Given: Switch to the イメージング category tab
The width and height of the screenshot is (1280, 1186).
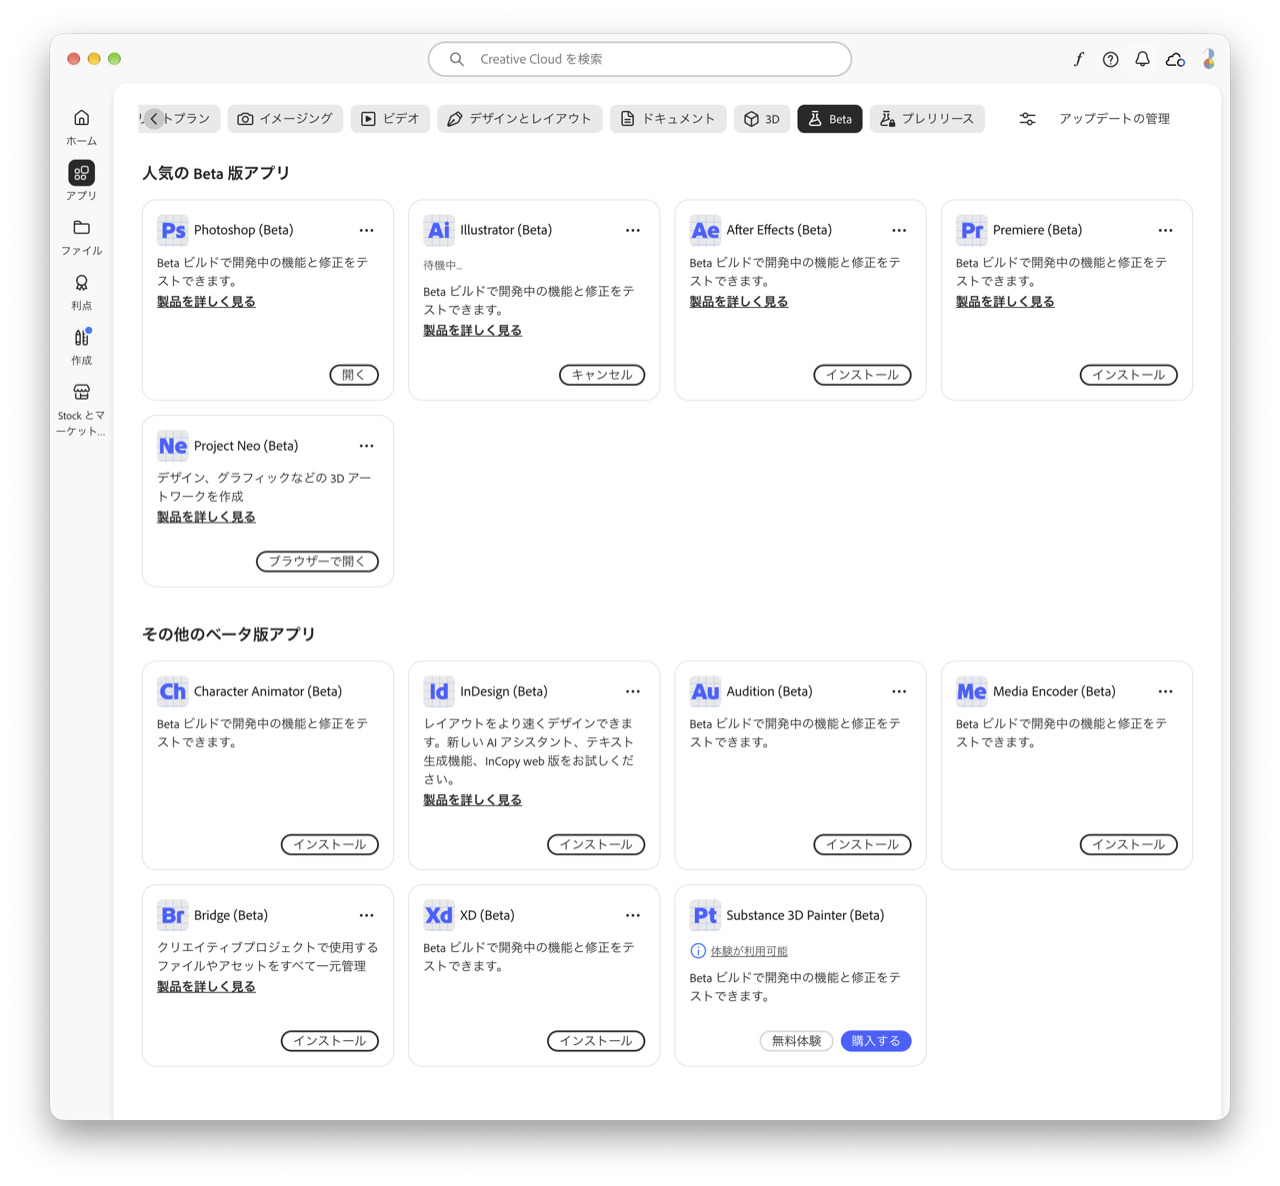Looking at the screenshot, I should coord(285,119).
